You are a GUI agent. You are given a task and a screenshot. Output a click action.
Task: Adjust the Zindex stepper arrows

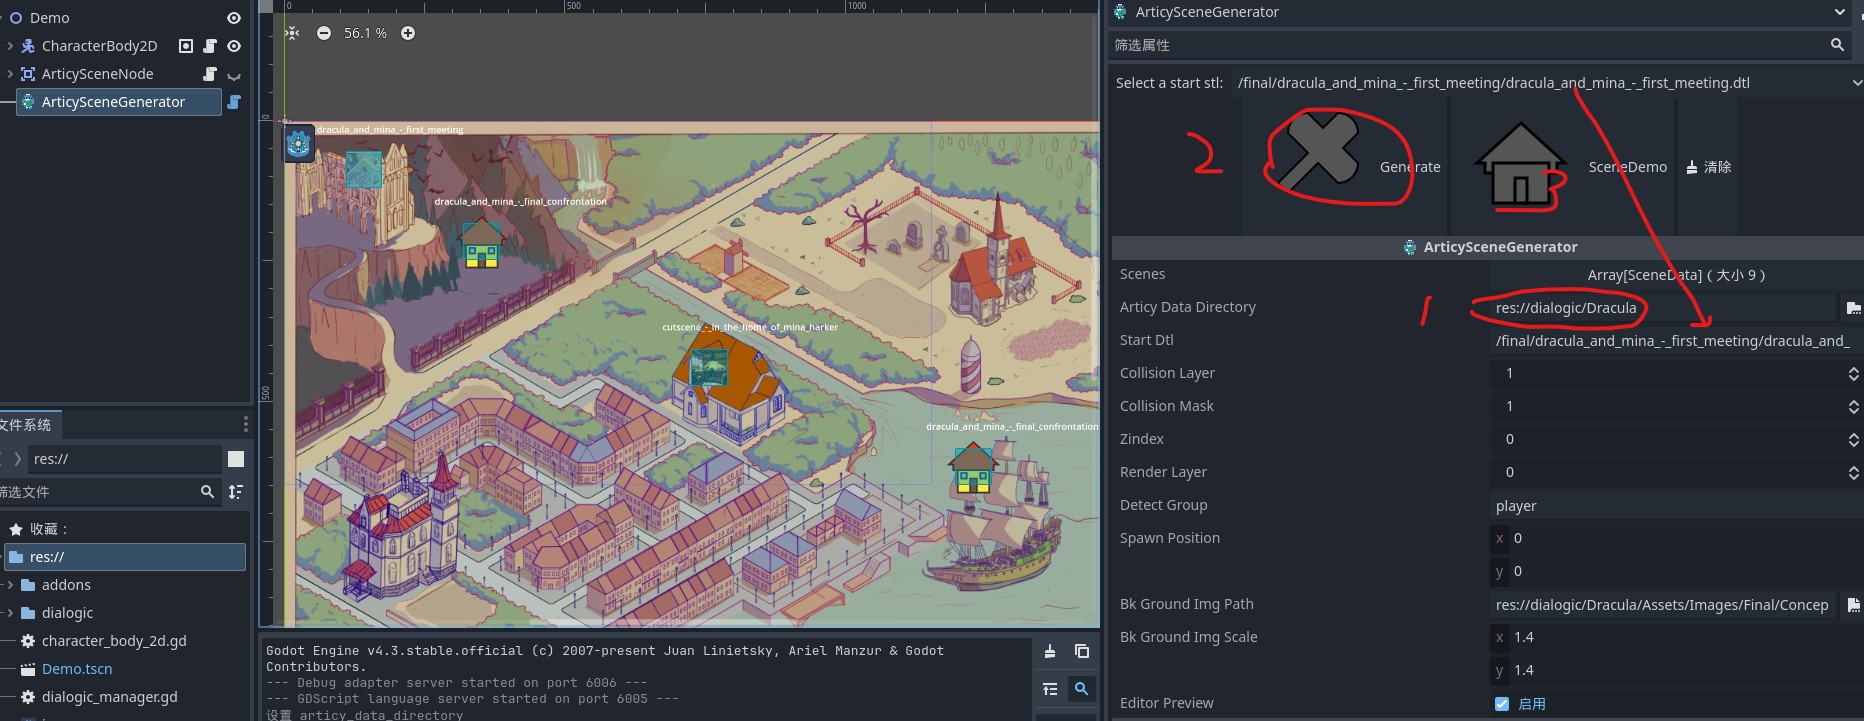[1853, 439]
